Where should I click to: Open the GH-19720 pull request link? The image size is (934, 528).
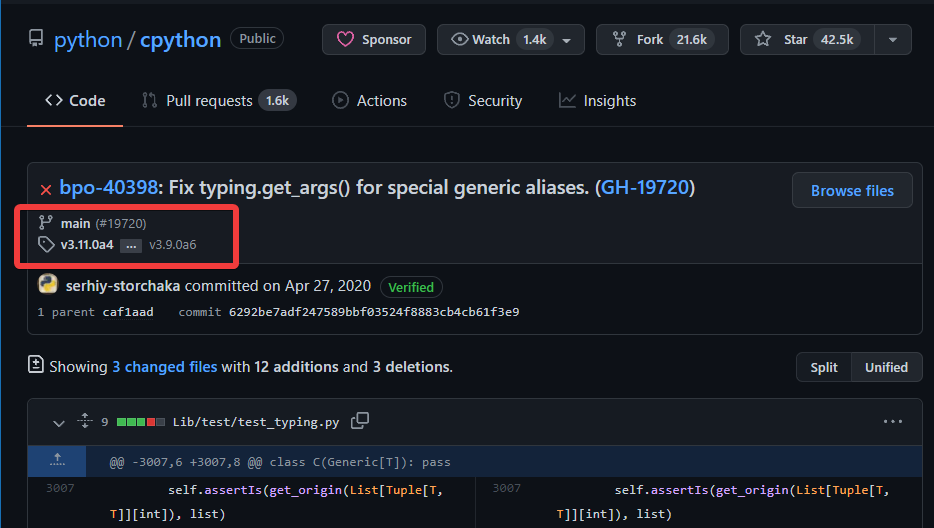coord(645,188)
